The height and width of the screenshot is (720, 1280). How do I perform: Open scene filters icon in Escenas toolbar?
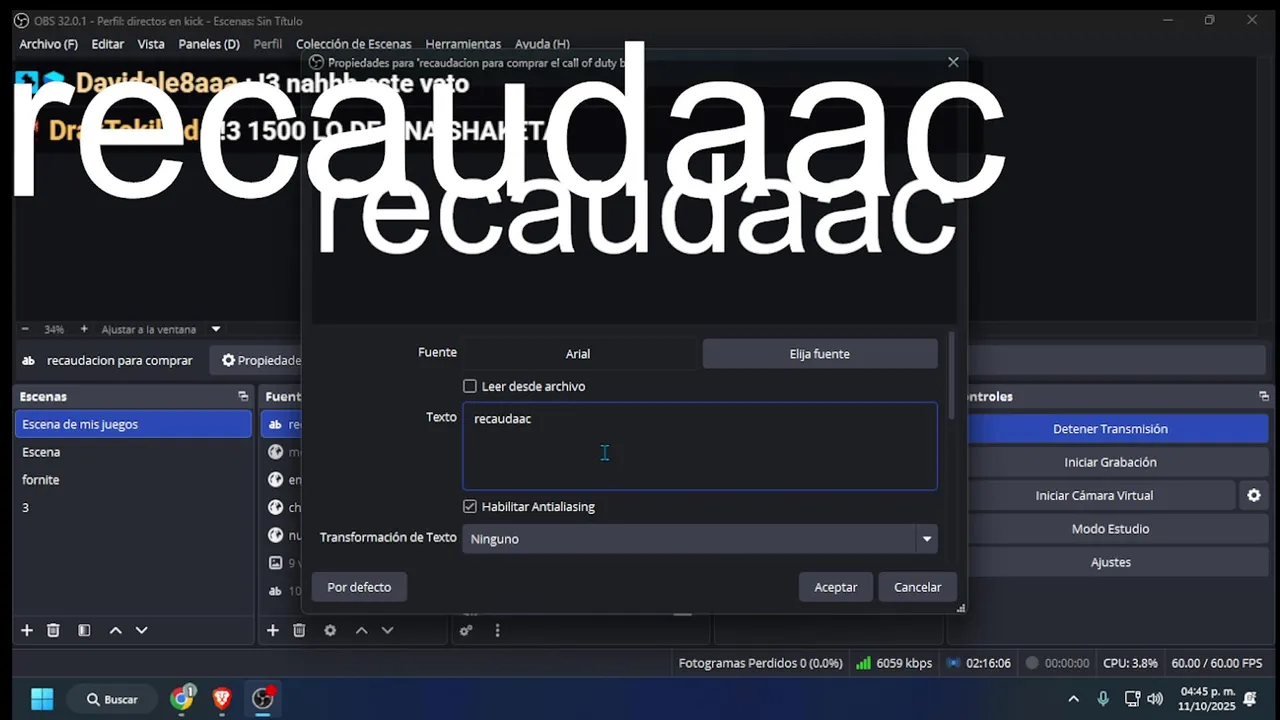pos(84,630)
